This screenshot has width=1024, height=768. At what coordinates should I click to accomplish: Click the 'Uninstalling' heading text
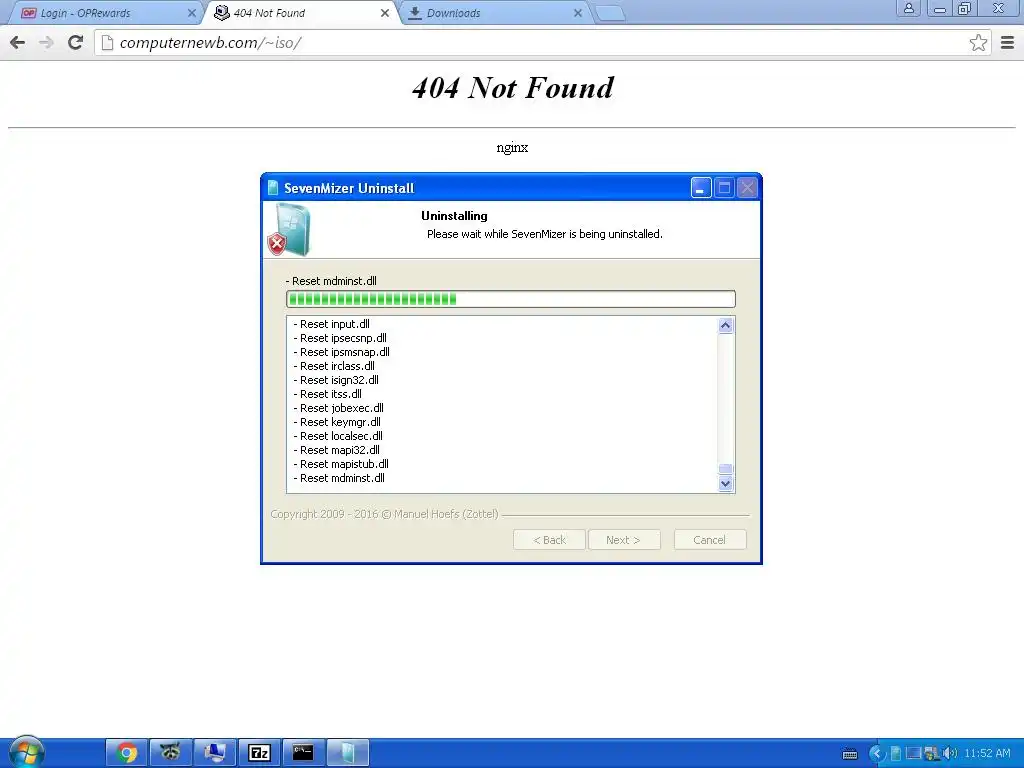(454, 216)
